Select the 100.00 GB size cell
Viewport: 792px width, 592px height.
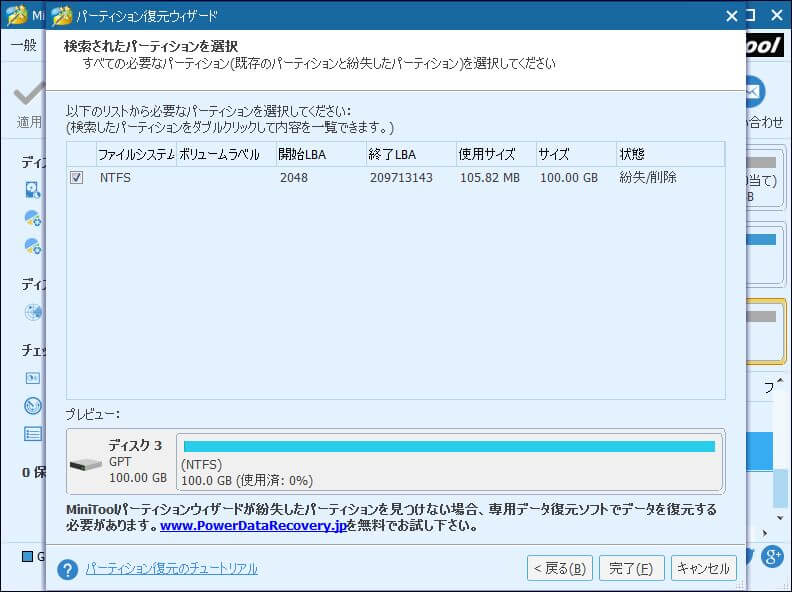coord(569,178)
